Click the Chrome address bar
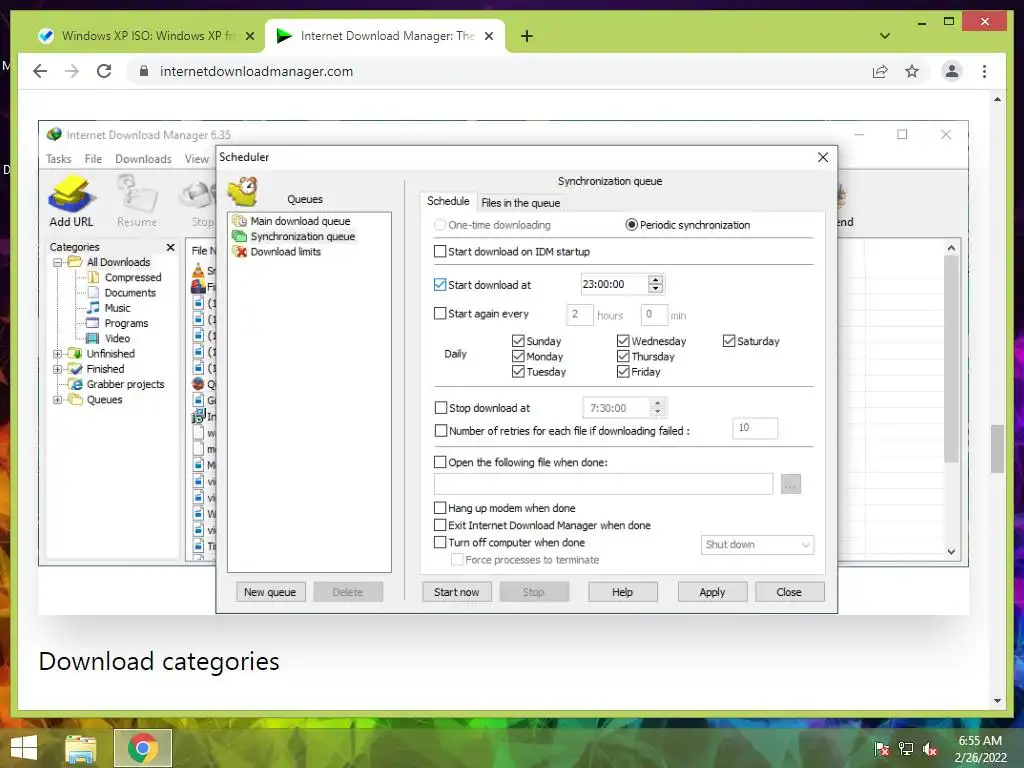 496,71
